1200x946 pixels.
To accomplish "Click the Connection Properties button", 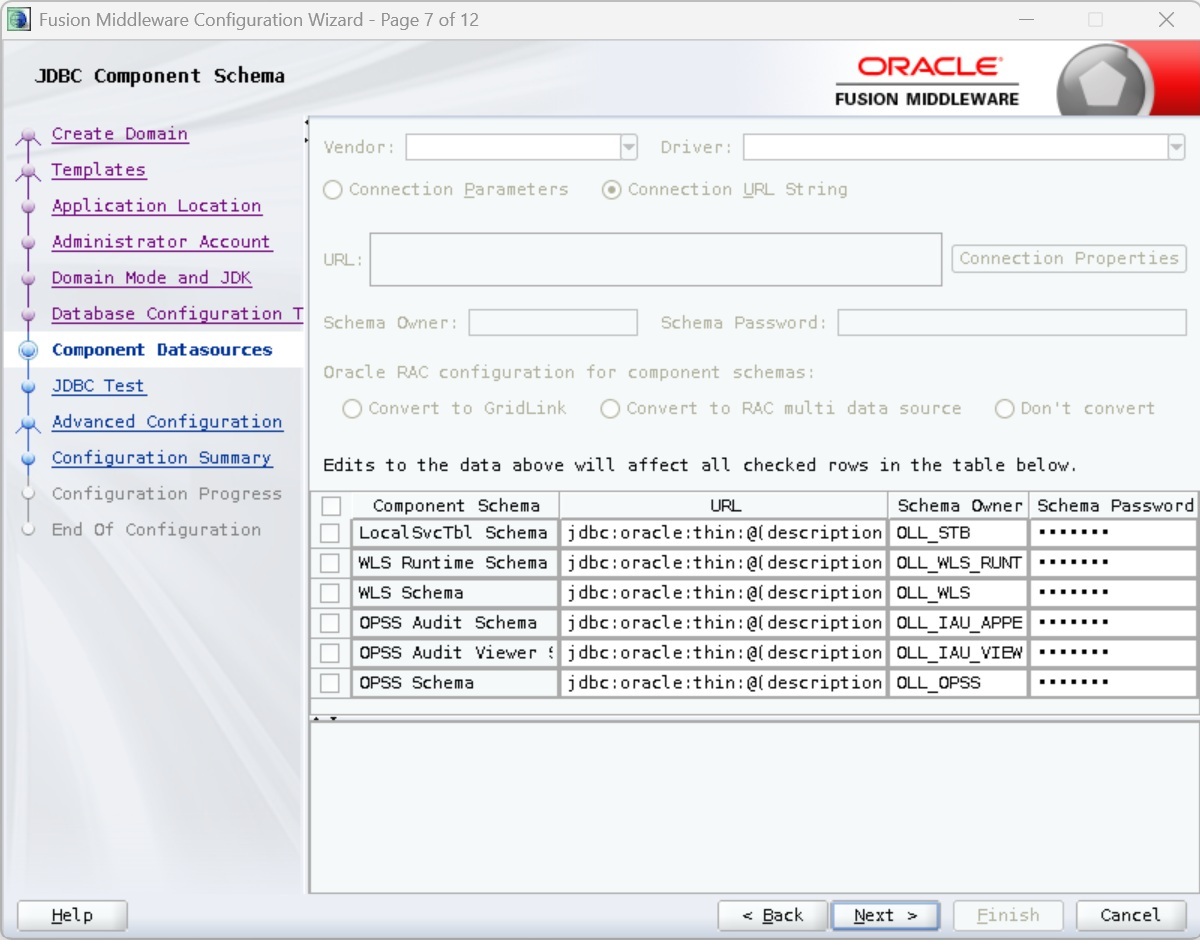I will [1069, 258].
